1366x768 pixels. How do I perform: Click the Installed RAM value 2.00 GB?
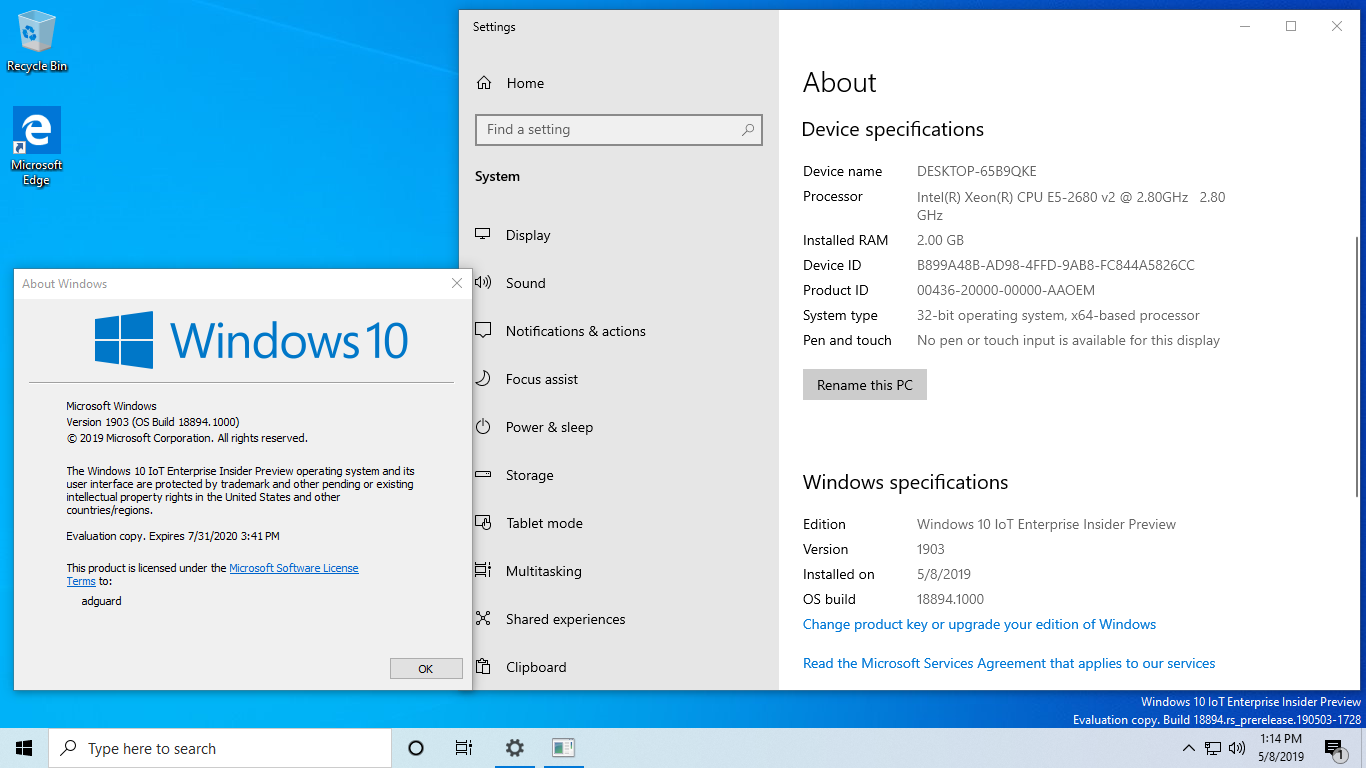click(x=940, y=240)
